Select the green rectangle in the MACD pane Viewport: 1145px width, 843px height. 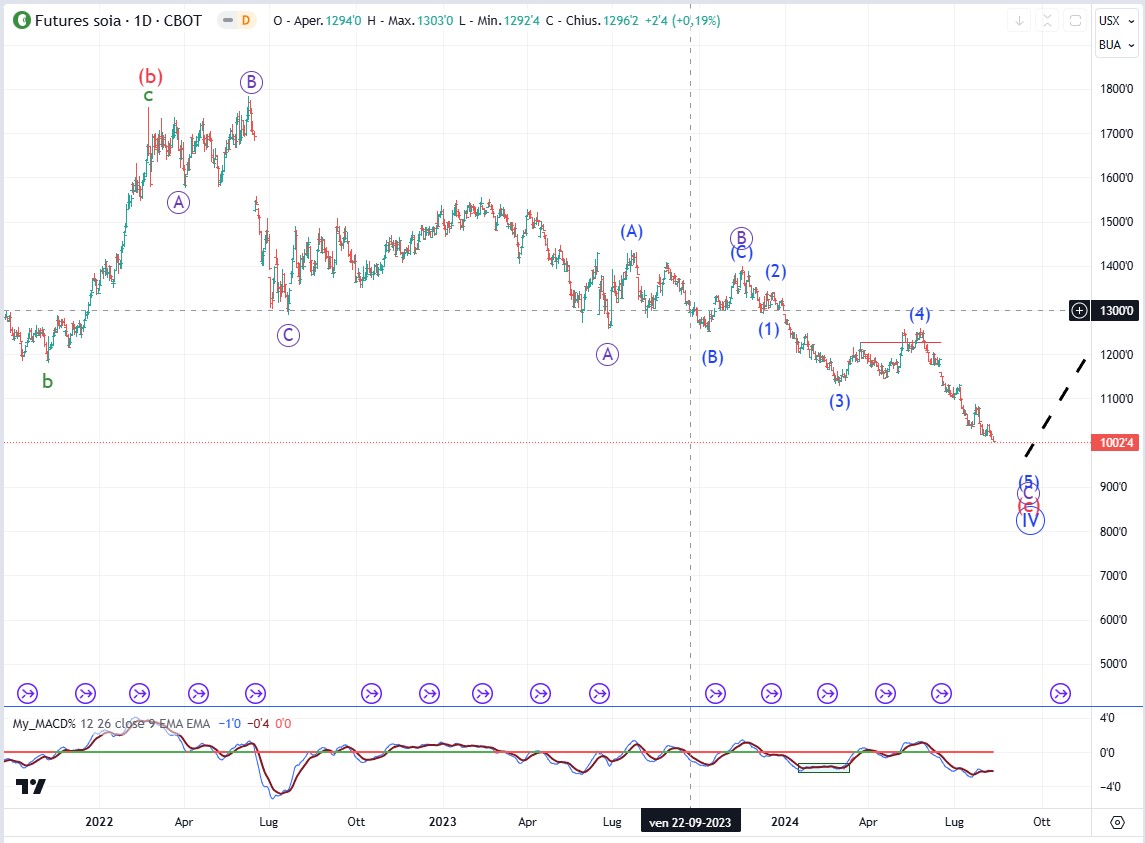click(x=824, y=768)
